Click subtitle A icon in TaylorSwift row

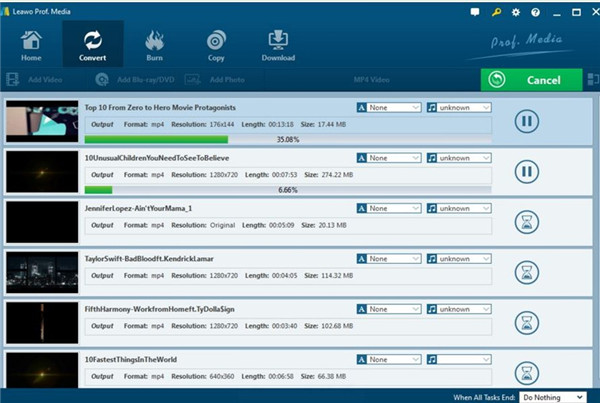362,259
